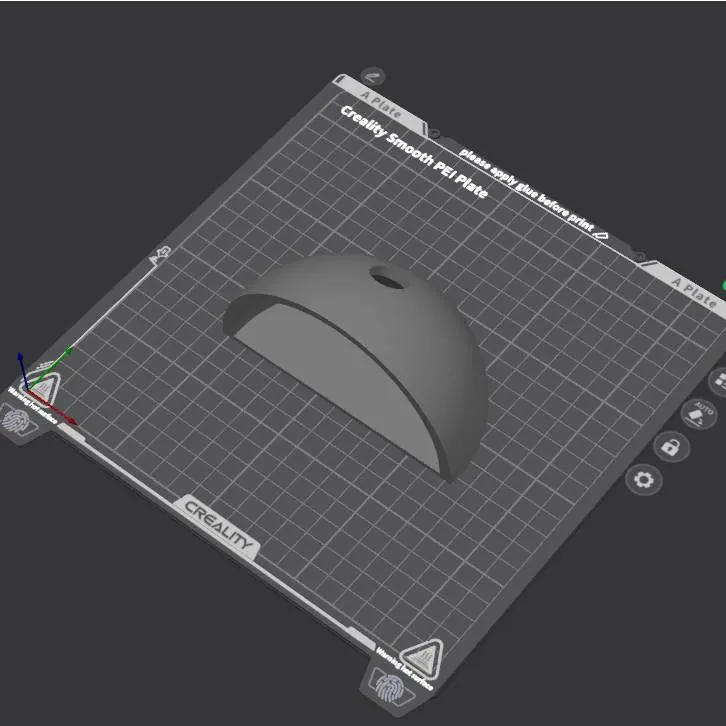Click the blue Z axis arrow

click(22, 369)
